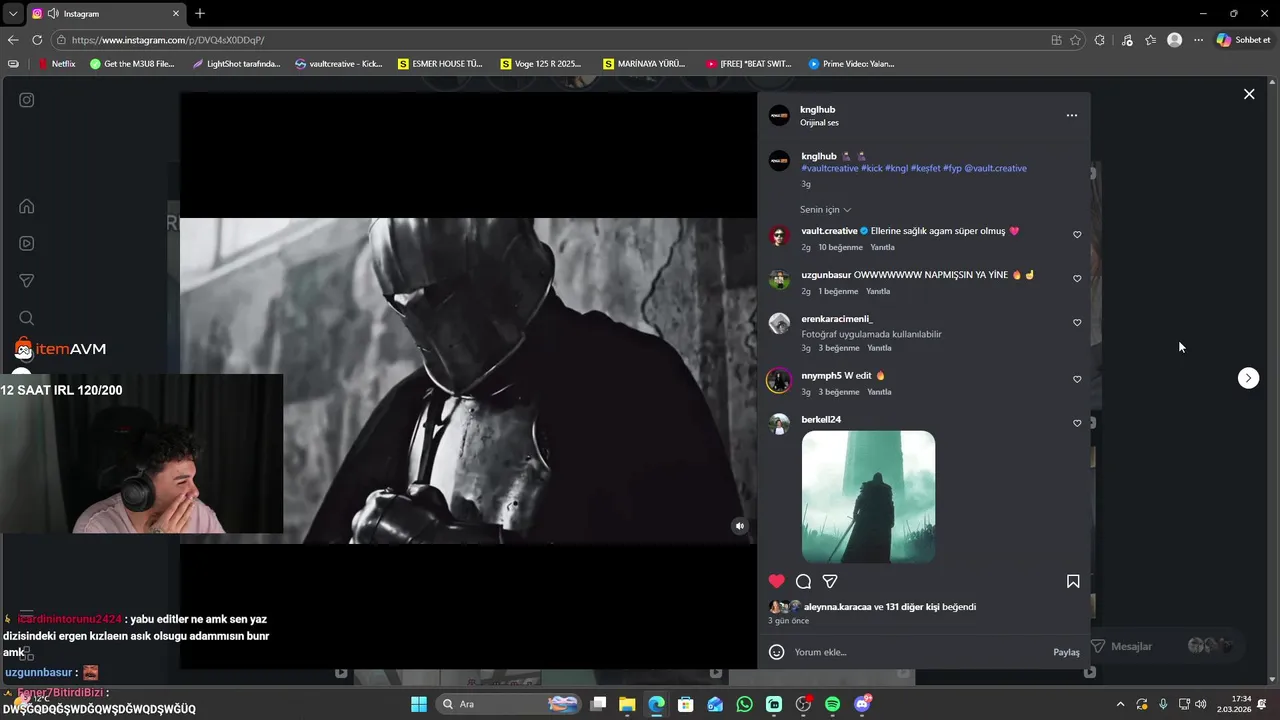The image size is (1280, 720).
Task: Open 'ESMER HOUSE TÜ...' bookmark
Action: point(440,64)
